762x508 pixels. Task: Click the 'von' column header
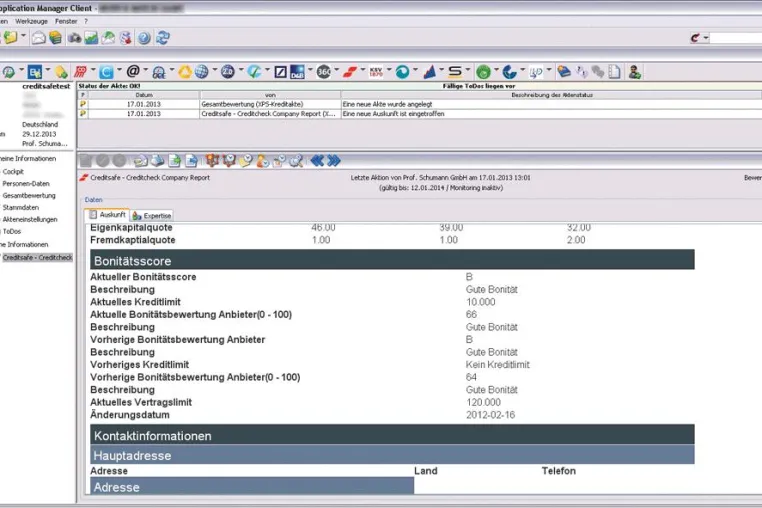point(270,95)
